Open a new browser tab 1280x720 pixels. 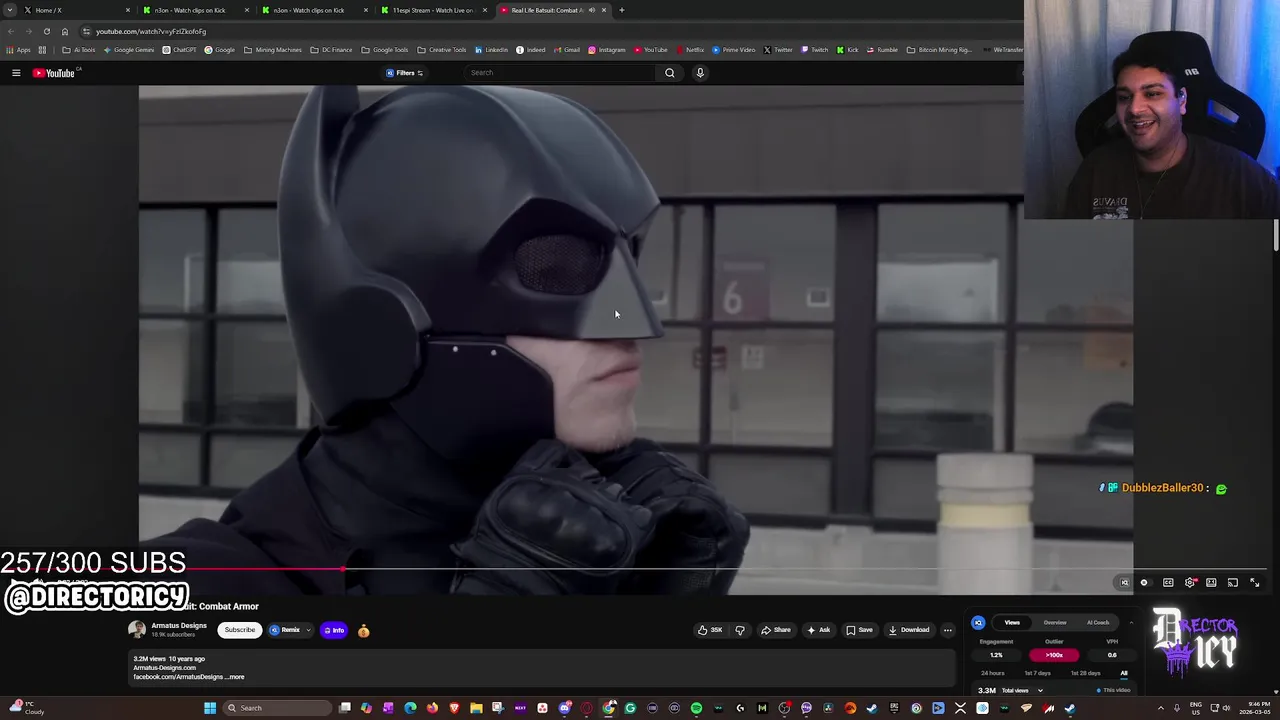click(x=622, y=10)
